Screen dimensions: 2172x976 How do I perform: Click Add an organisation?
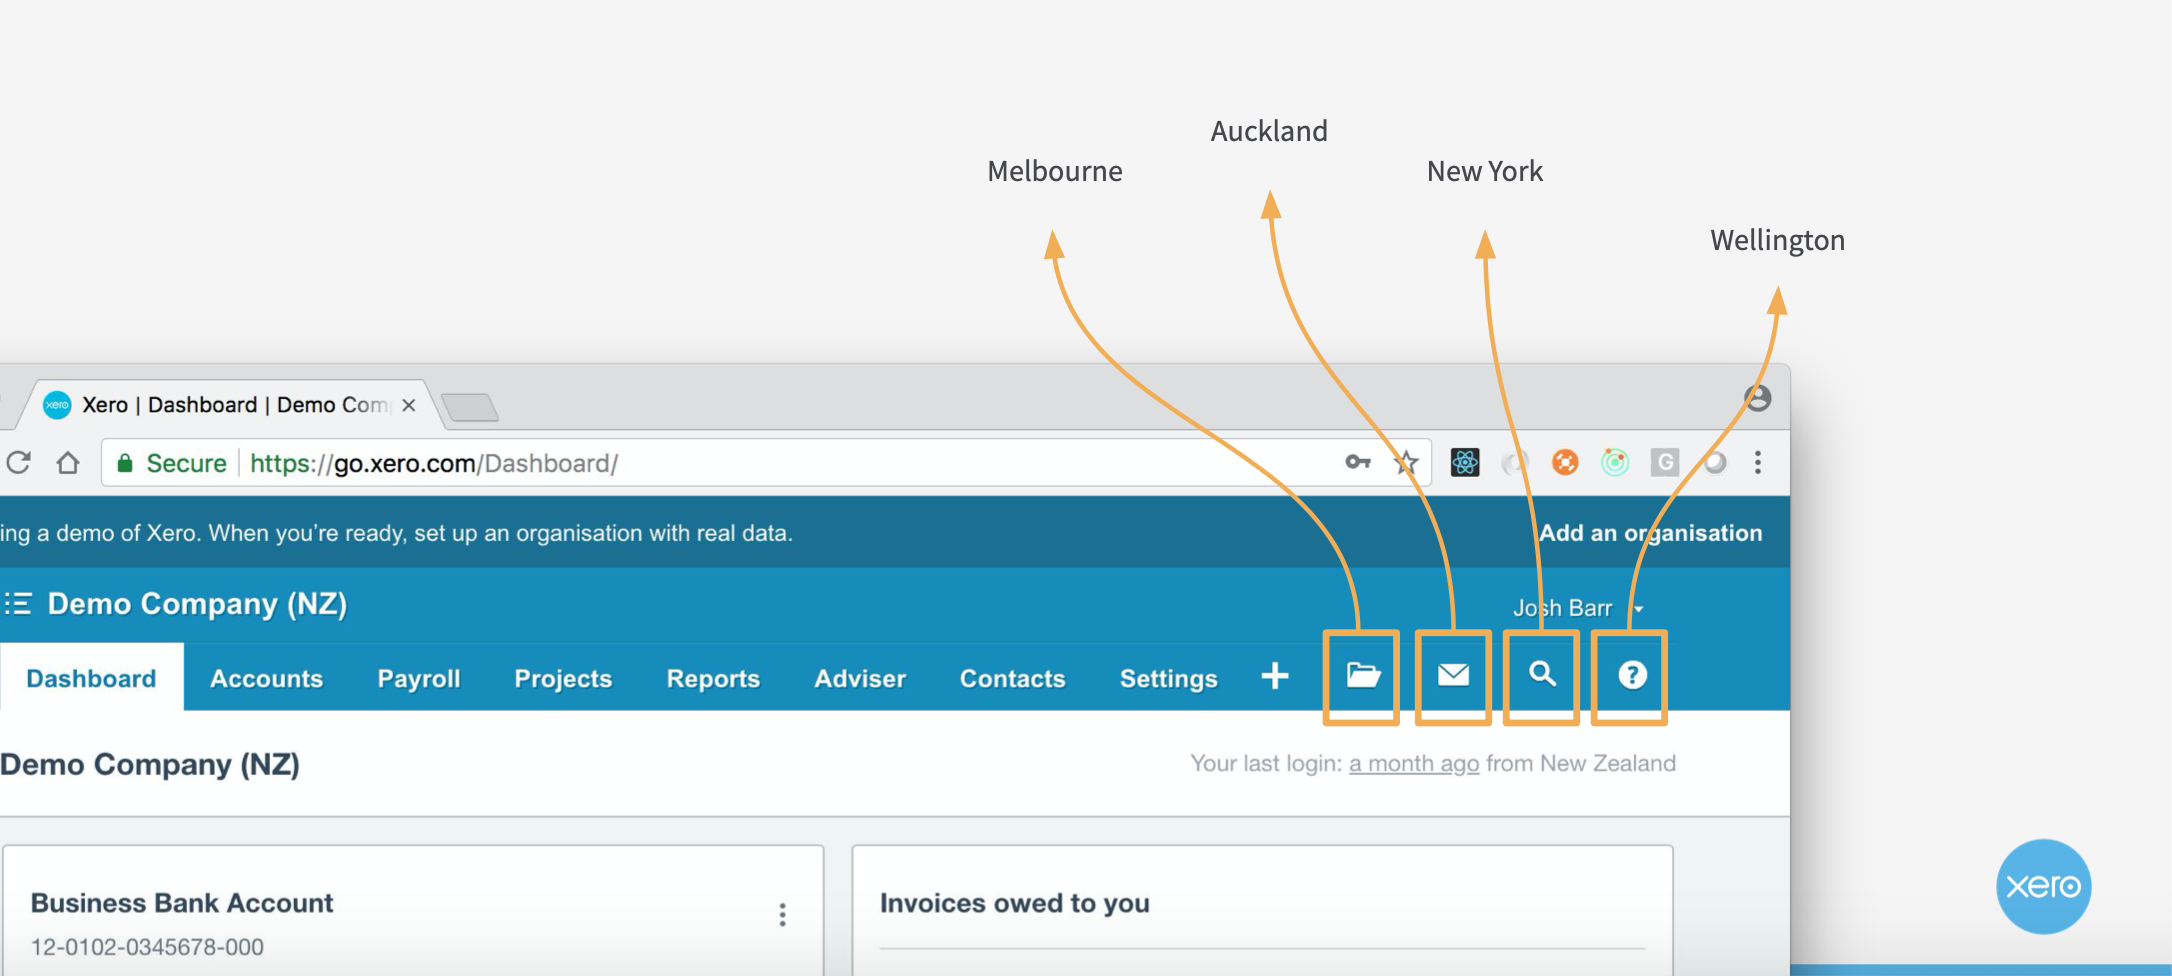tap(1648, 532)
